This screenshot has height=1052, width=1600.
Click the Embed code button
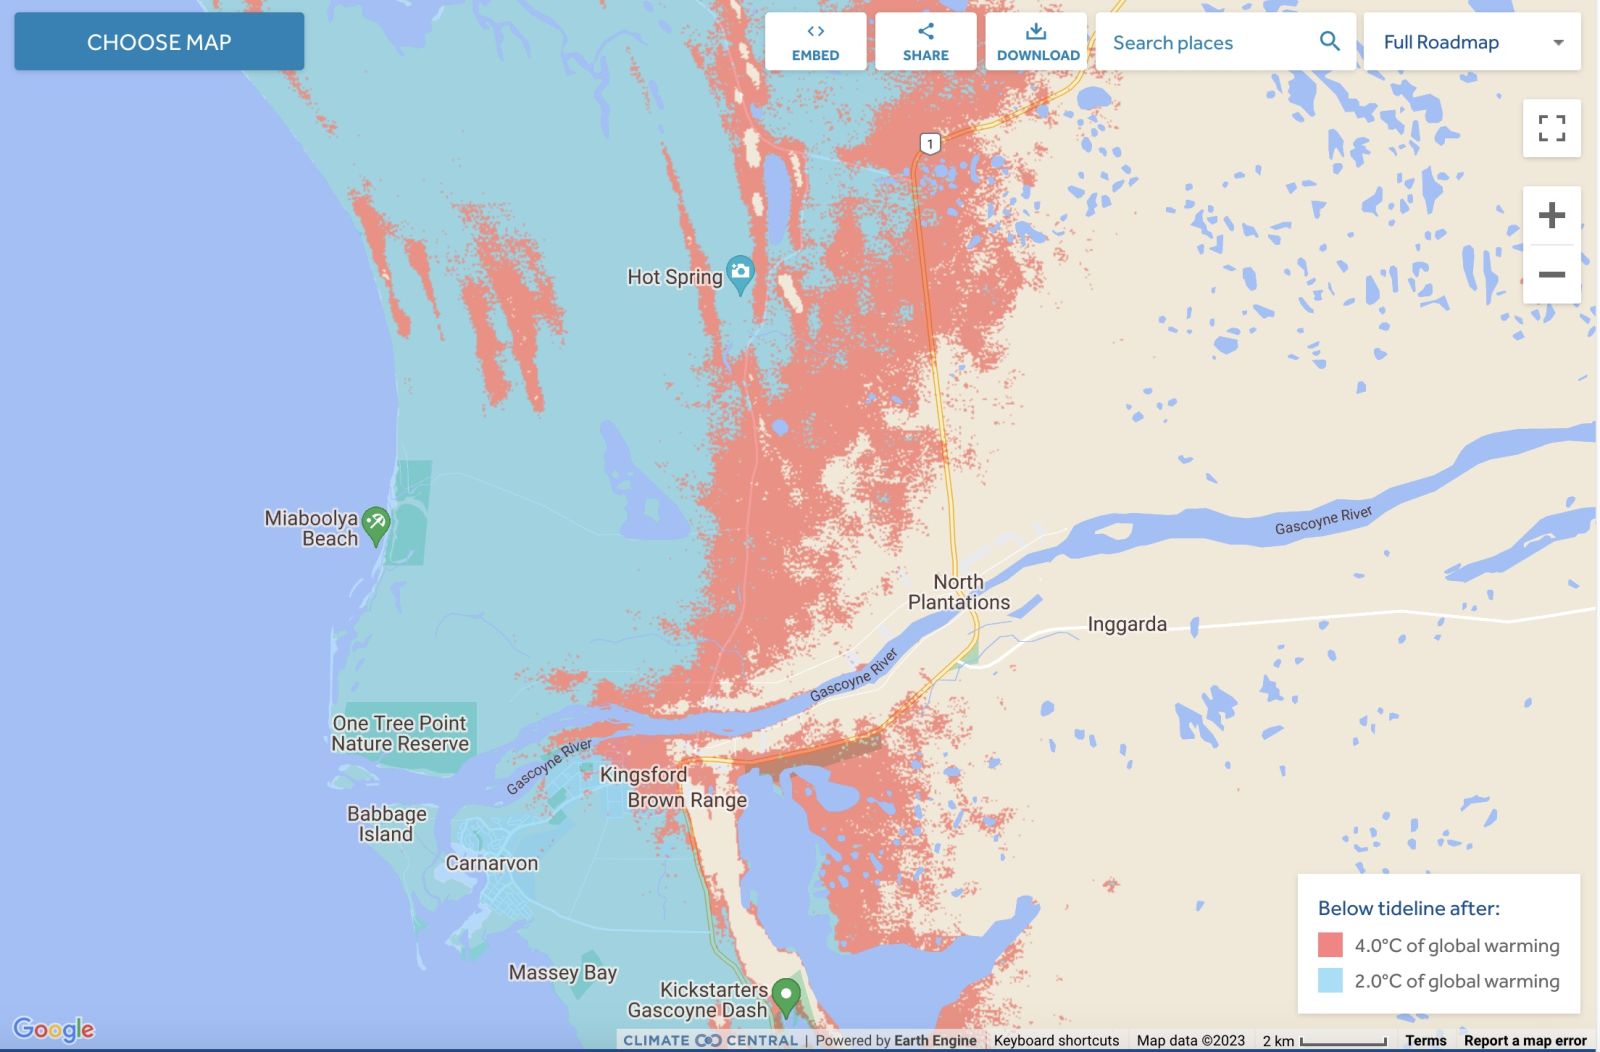[815, 42]
